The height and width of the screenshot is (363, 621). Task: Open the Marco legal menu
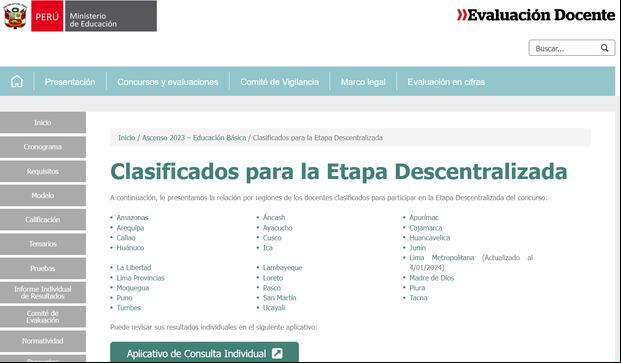[363, 82]
